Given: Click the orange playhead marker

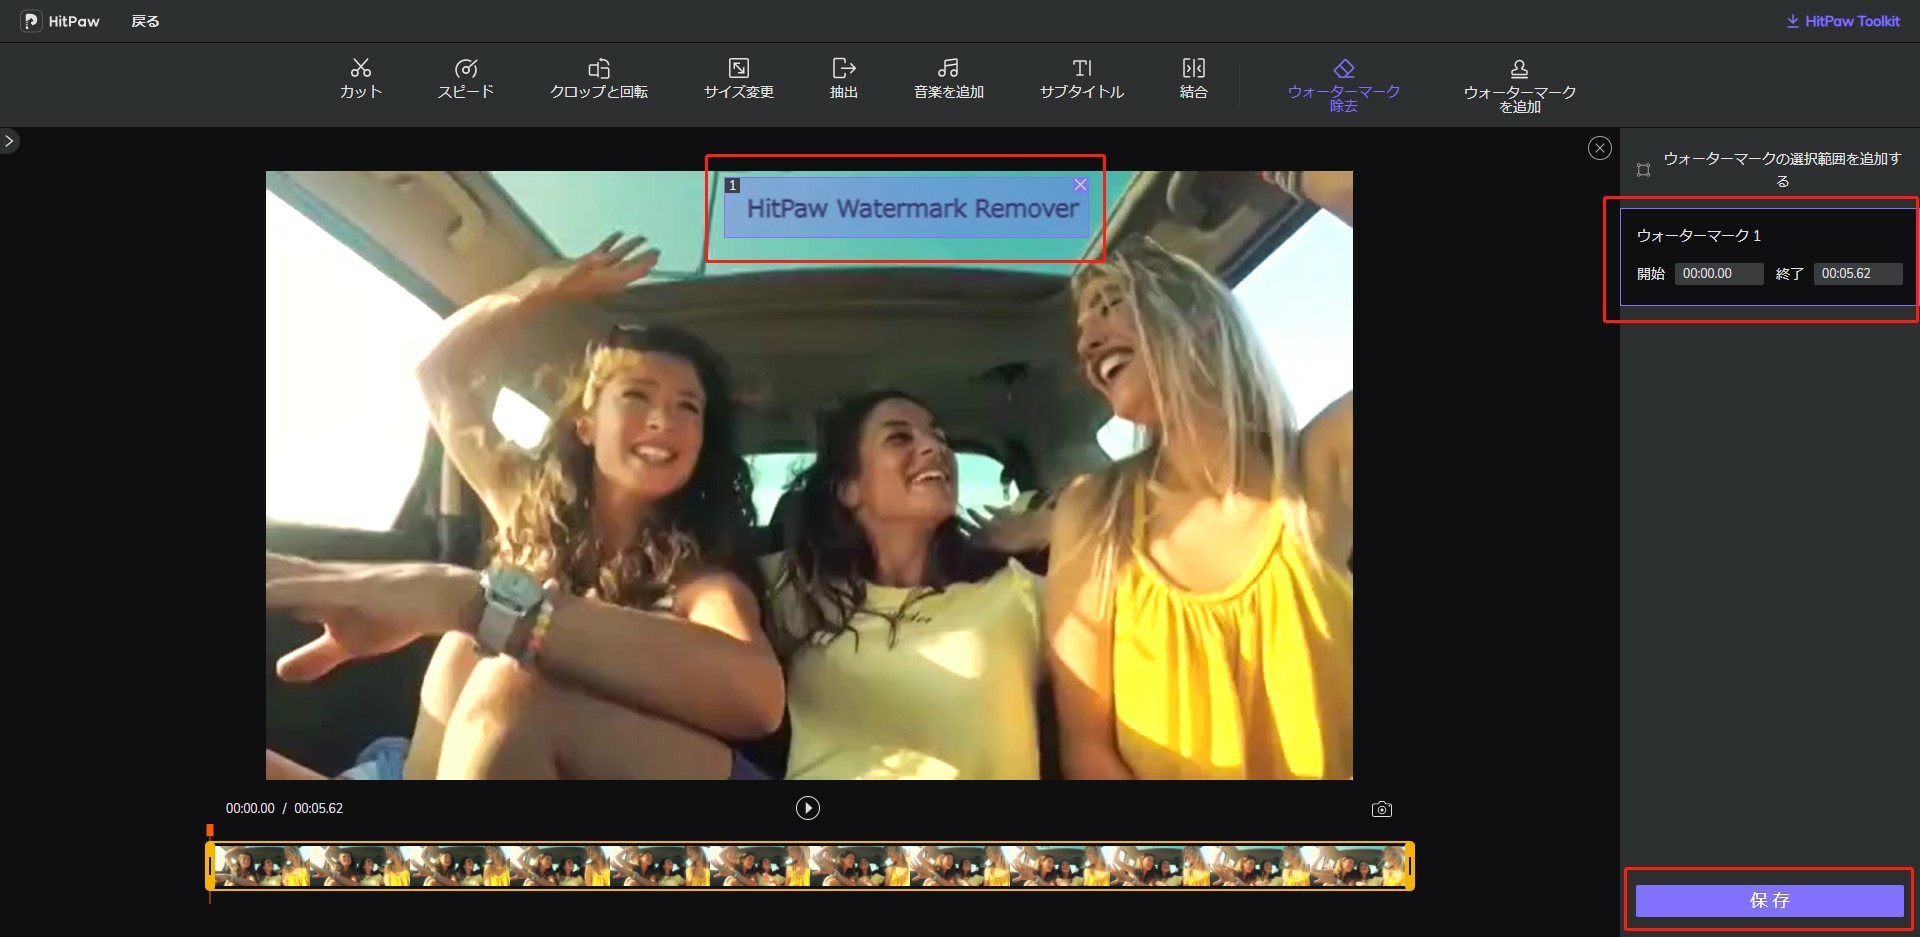Looking at the screenshot, I should coord(210,831).
